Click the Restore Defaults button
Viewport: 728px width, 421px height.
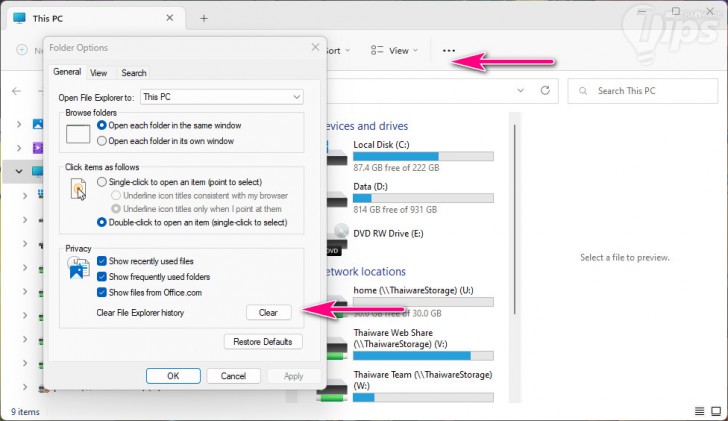(x=263, y=342)
